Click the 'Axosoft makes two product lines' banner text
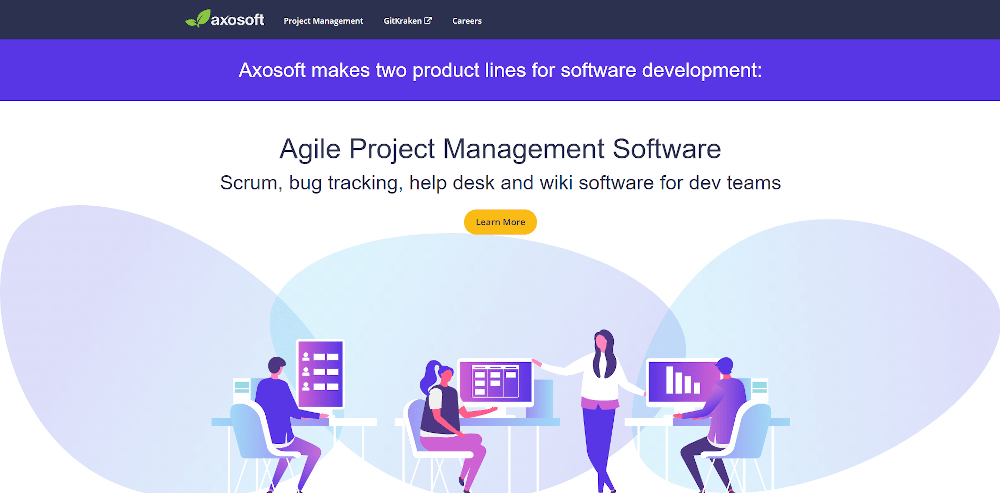This screenshot has width=1000, height=493. pos(500,70)
